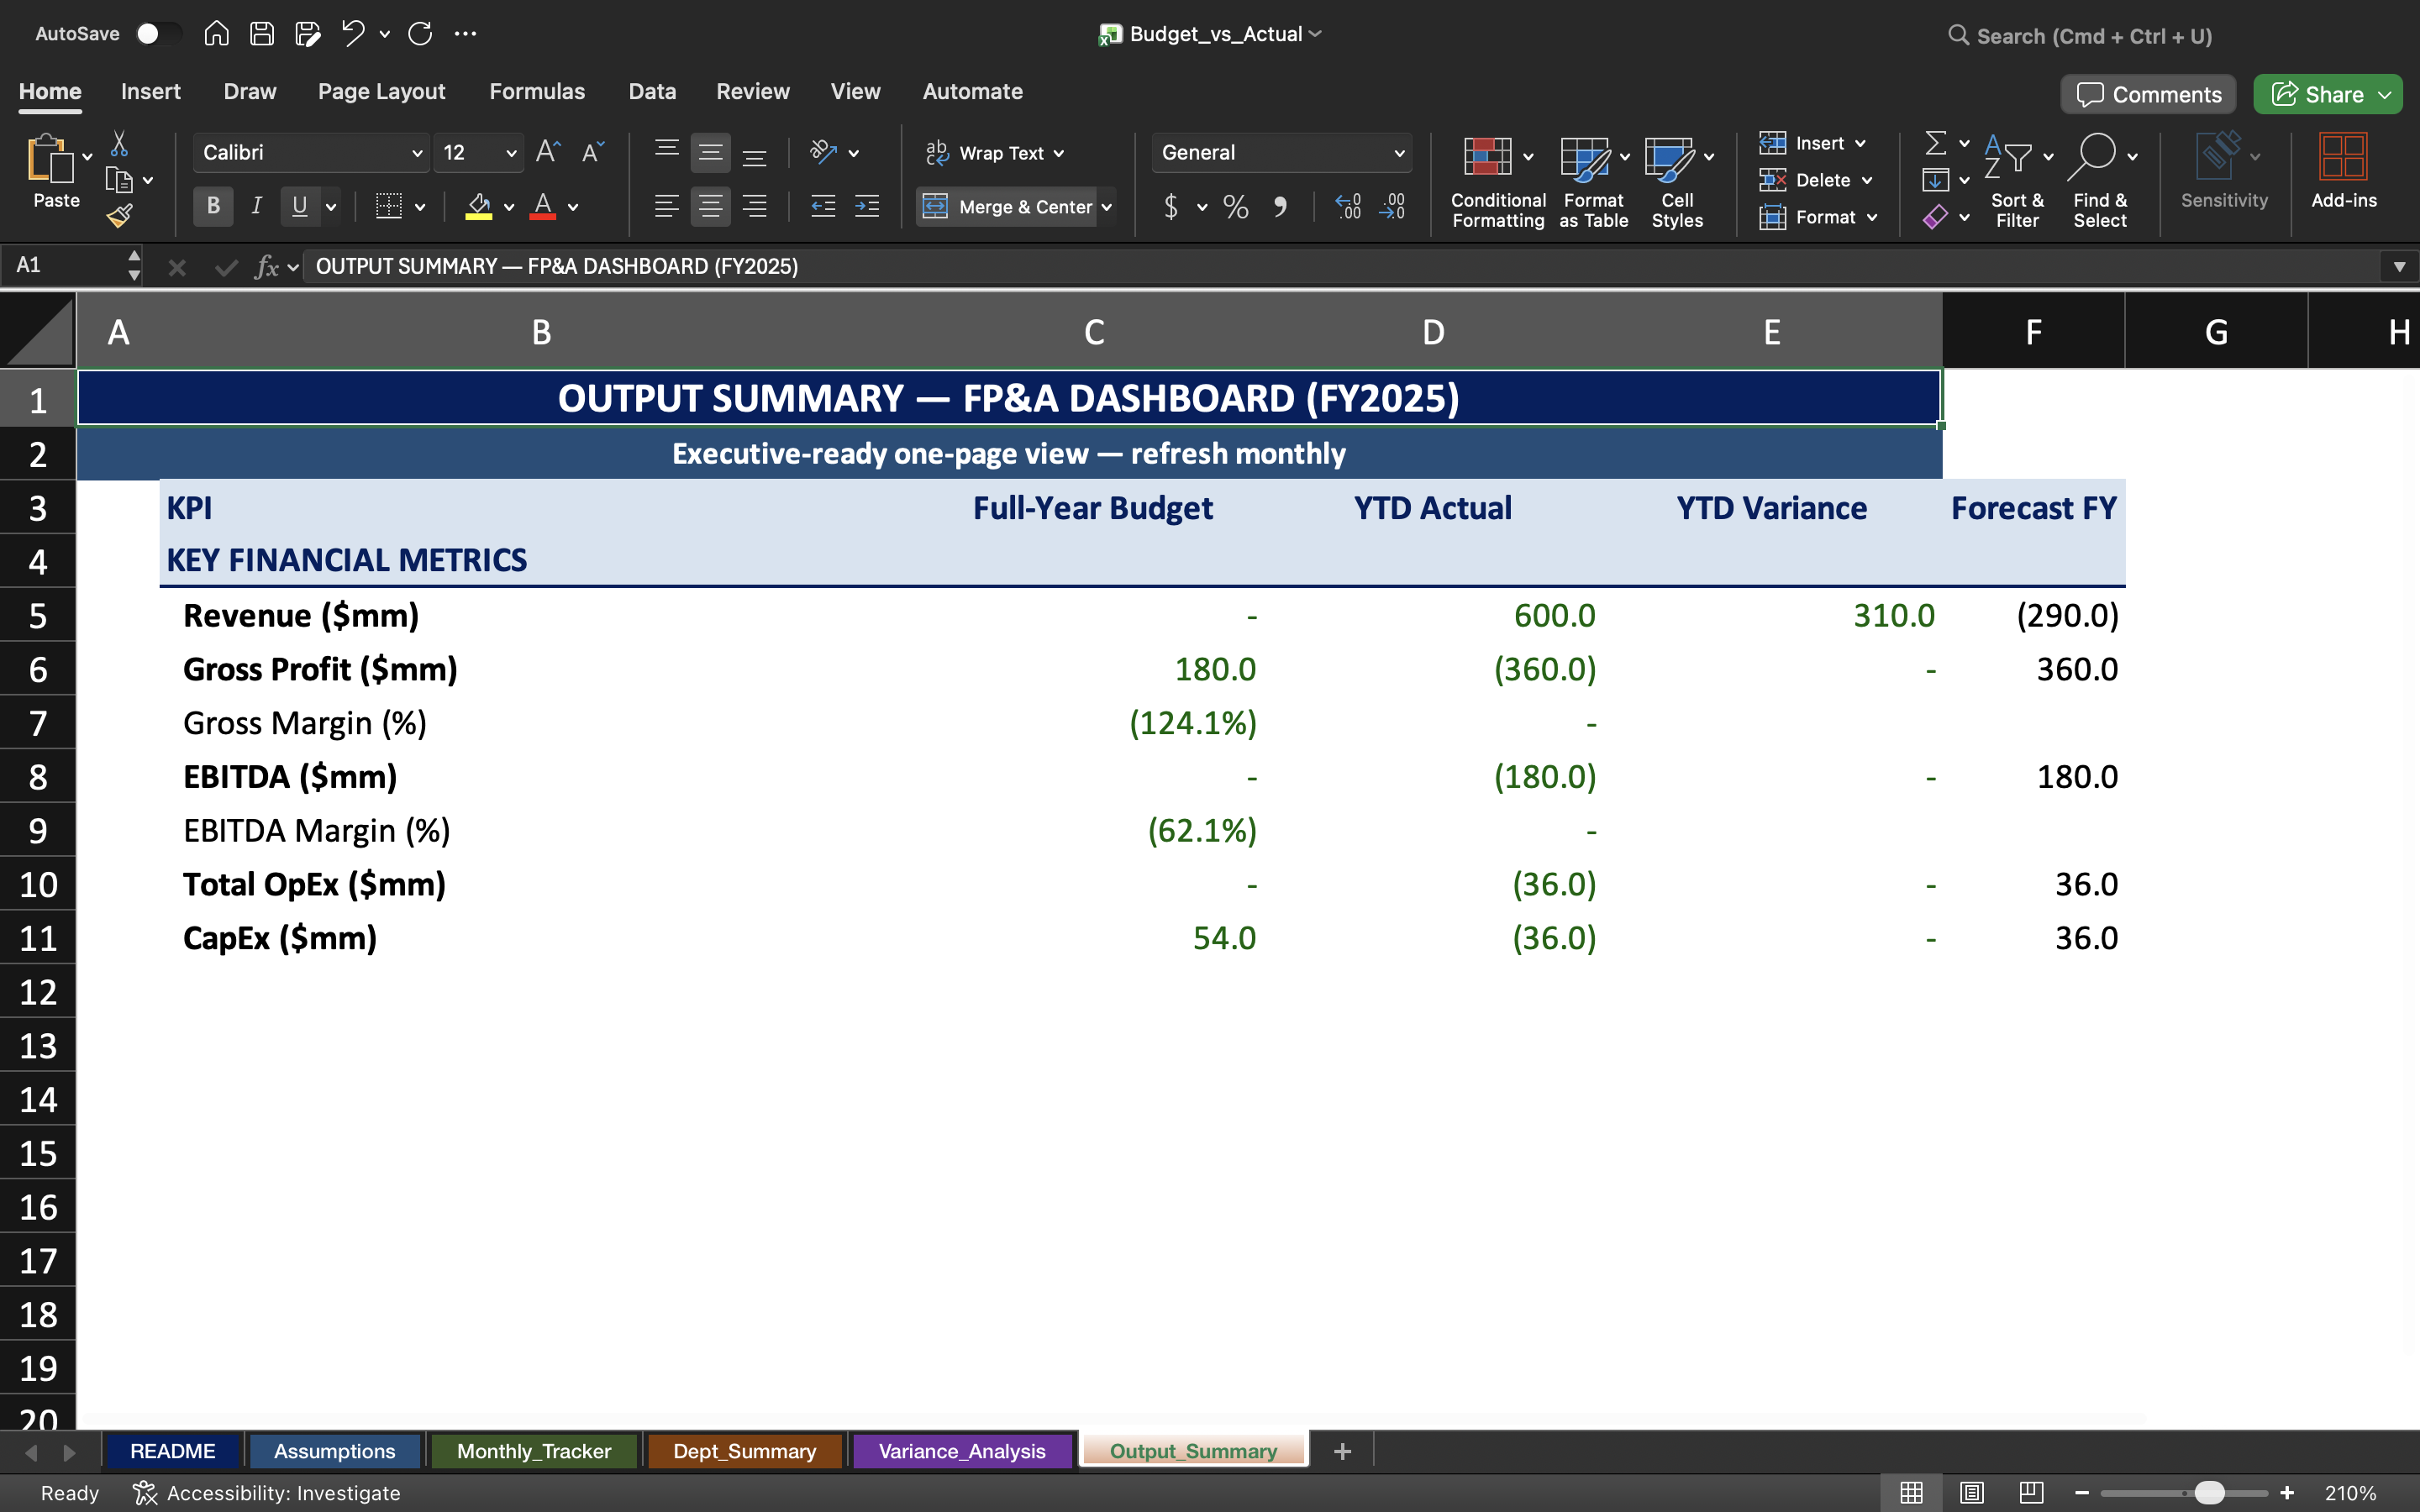The image size is (2420, 1512).
Task: Toggle Center horizontal alignment
Action: click(710, 207)
